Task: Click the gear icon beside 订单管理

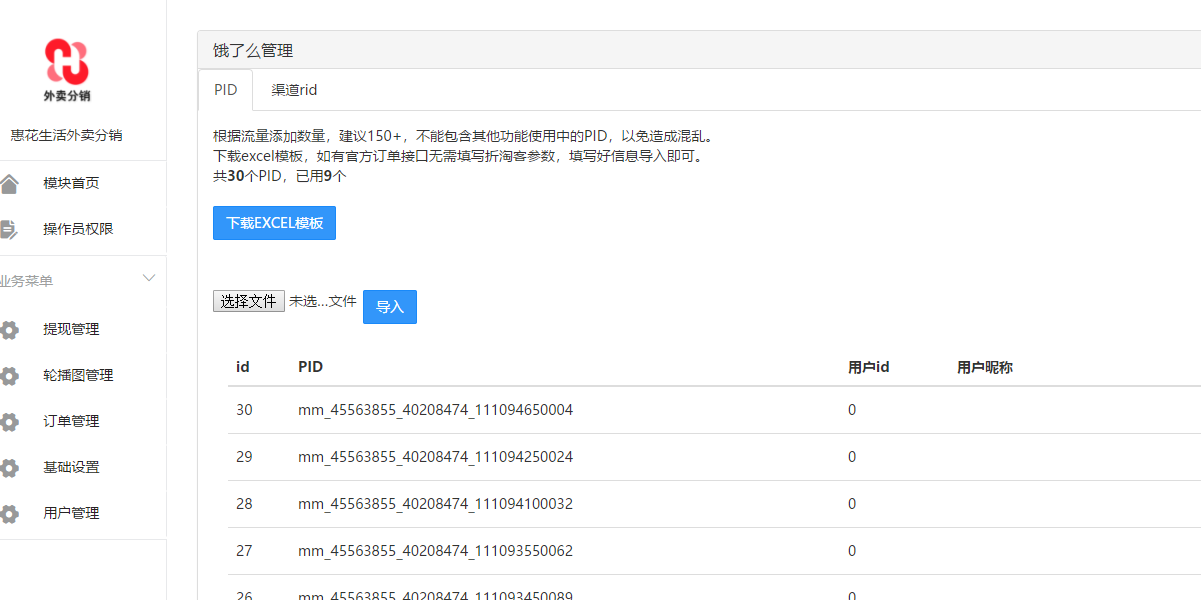Action: coord(9,422)
